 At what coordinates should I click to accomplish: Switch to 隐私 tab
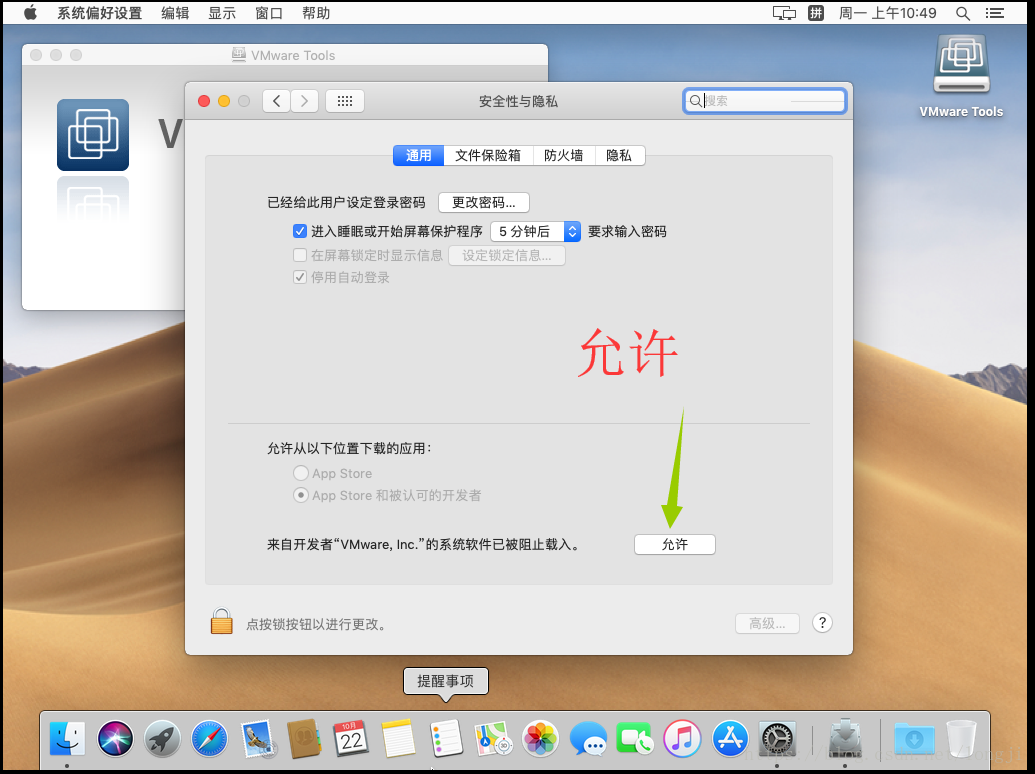tap(619, 156)
